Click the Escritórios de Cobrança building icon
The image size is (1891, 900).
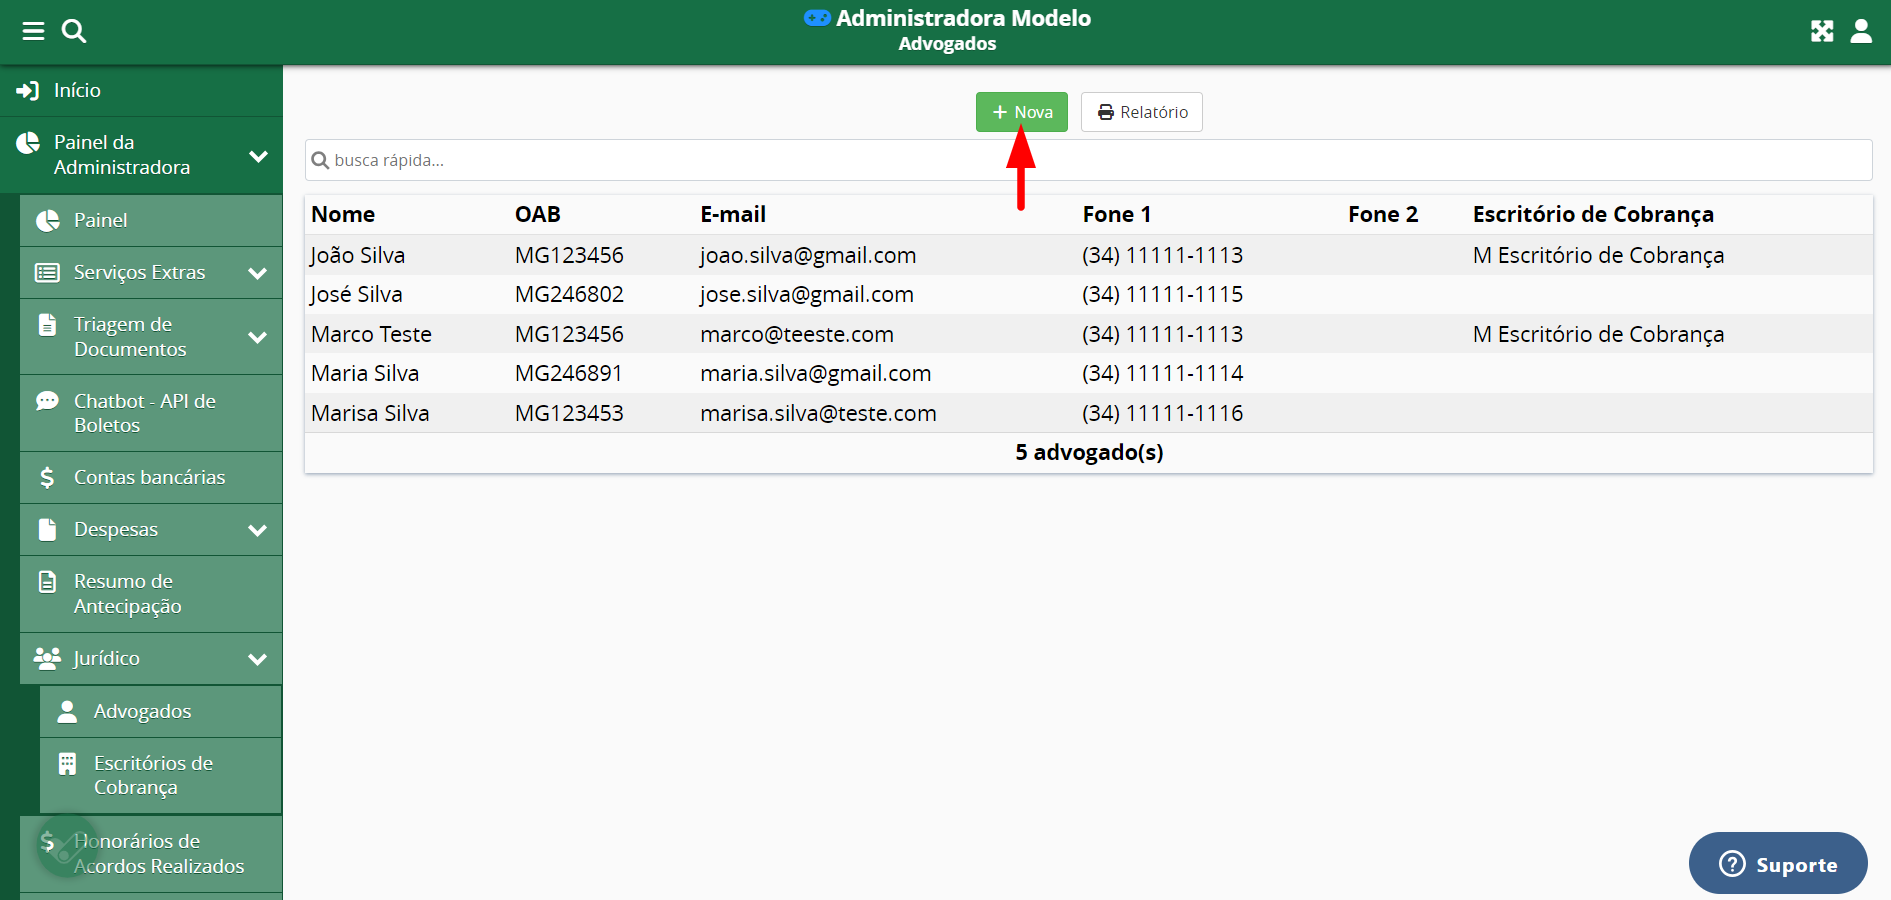67,765
